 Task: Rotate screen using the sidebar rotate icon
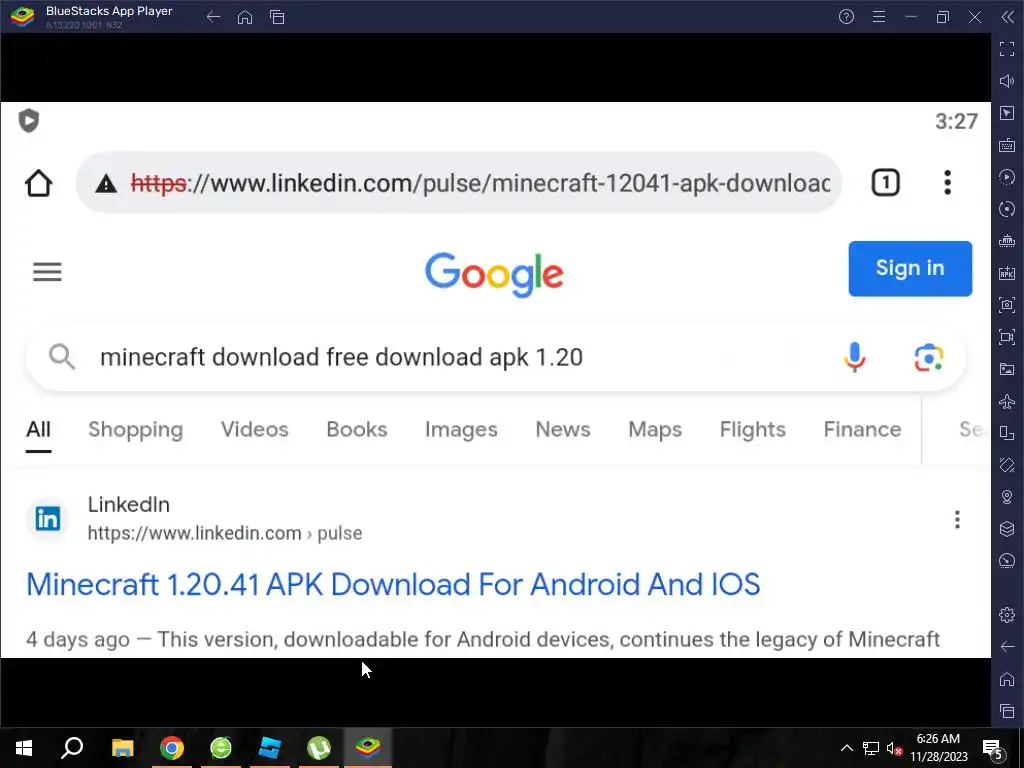click(1006, 465)
